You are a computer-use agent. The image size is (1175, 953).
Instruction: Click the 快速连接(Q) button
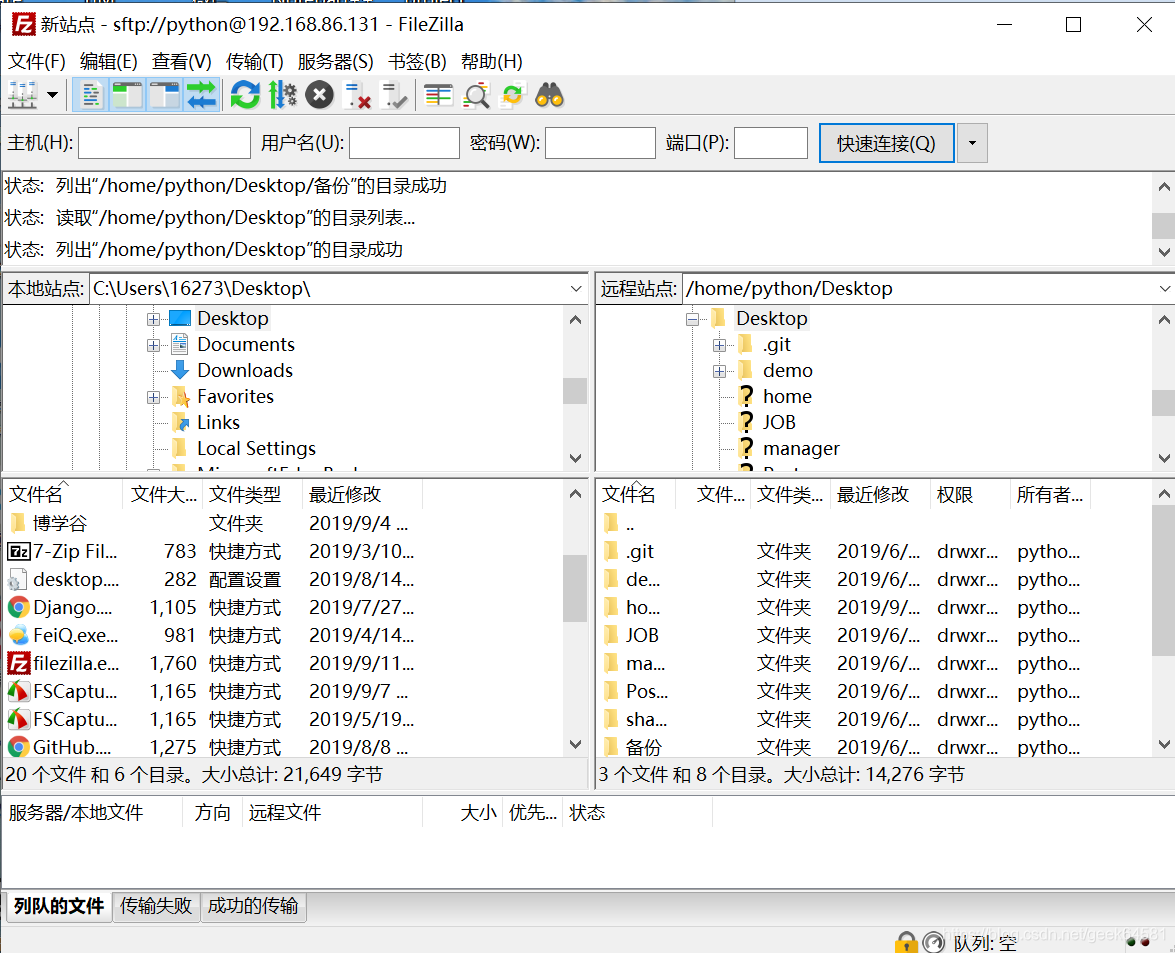886,143
